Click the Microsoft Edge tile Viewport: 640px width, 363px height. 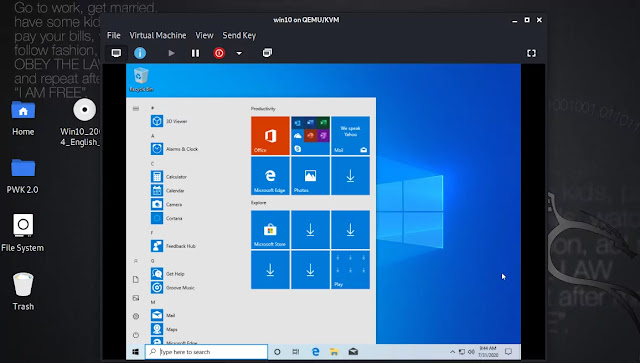[270, 176]
